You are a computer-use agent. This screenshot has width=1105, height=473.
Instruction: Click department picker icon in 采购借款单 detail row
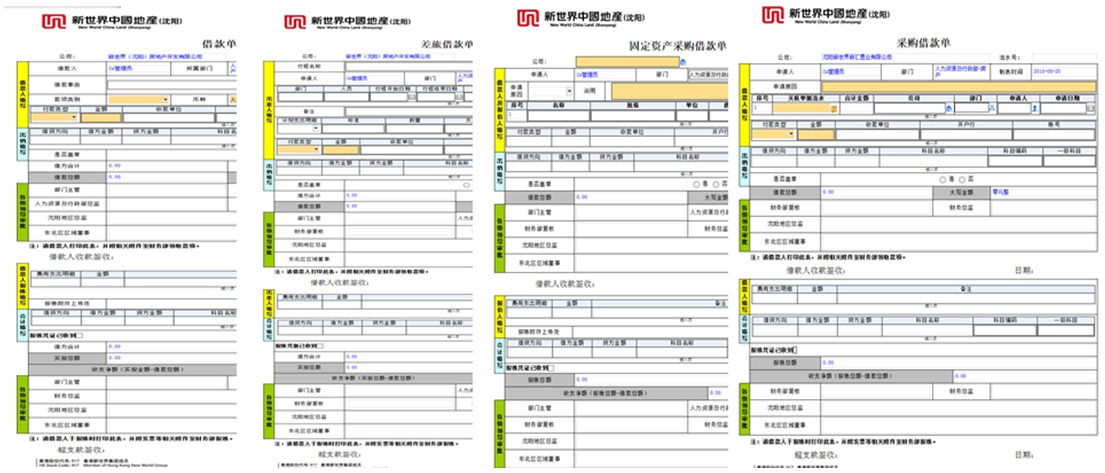[x=992, y=108]
